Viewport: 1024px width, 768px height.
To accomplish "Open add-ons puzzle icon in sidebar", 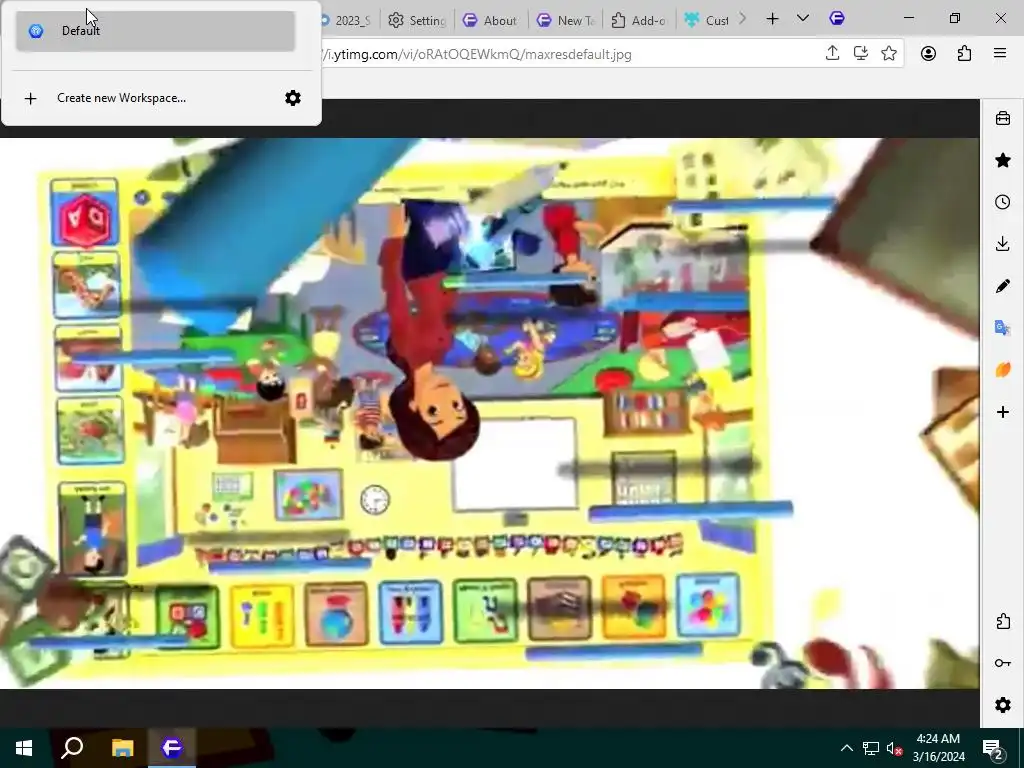I will [x=1002, y=621].
